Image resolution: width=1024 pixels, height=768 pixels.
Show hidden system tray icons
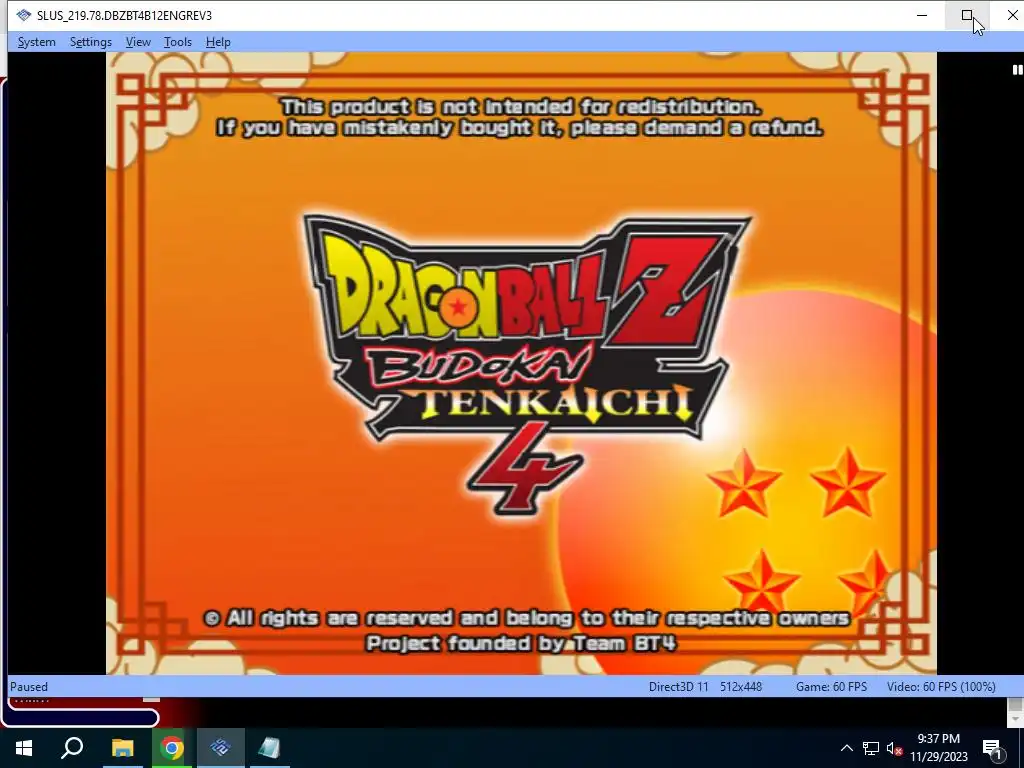(846, 748)
